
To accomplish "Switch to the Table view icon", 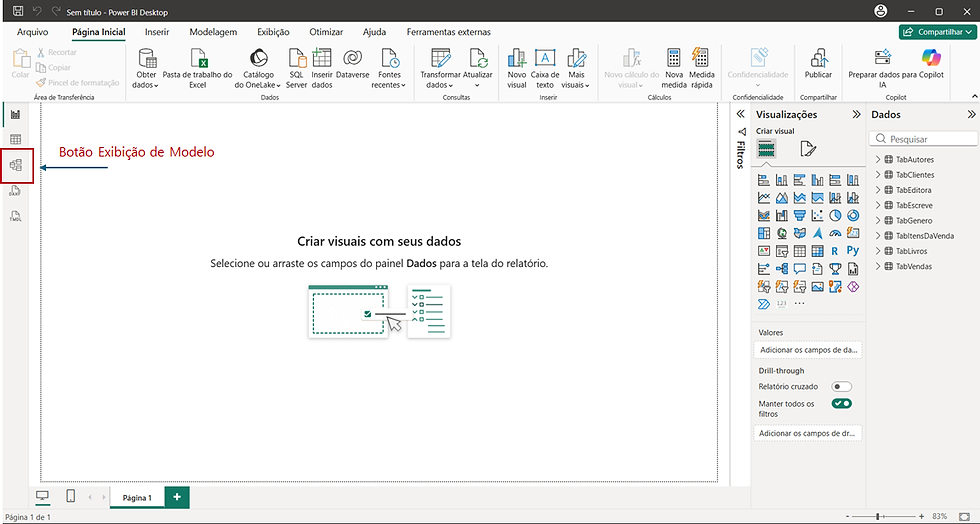I will tap(16, 139).
